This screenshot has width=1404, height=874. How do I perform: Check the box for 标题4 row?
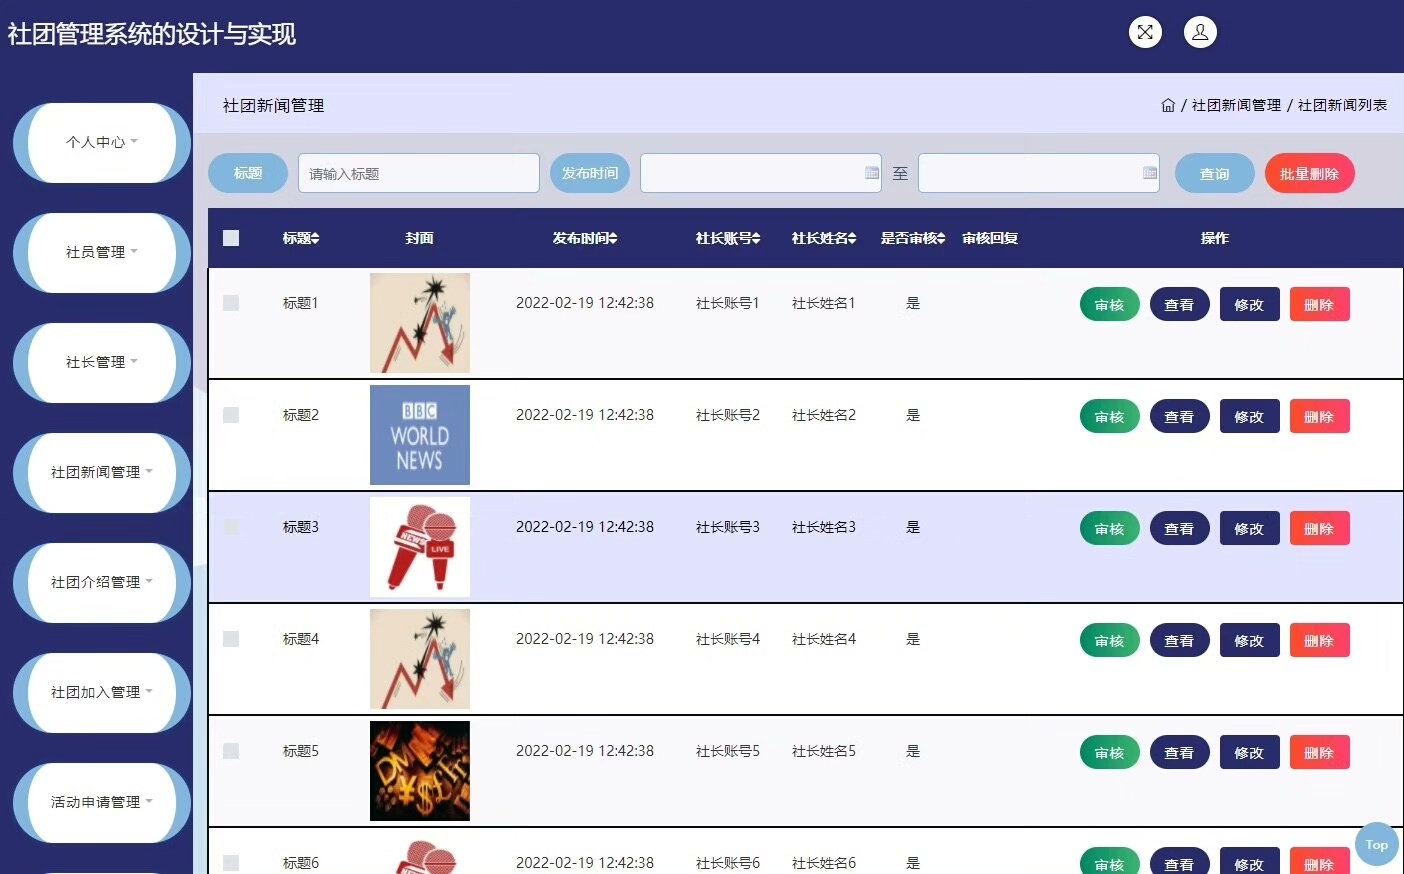pos(231,639)
